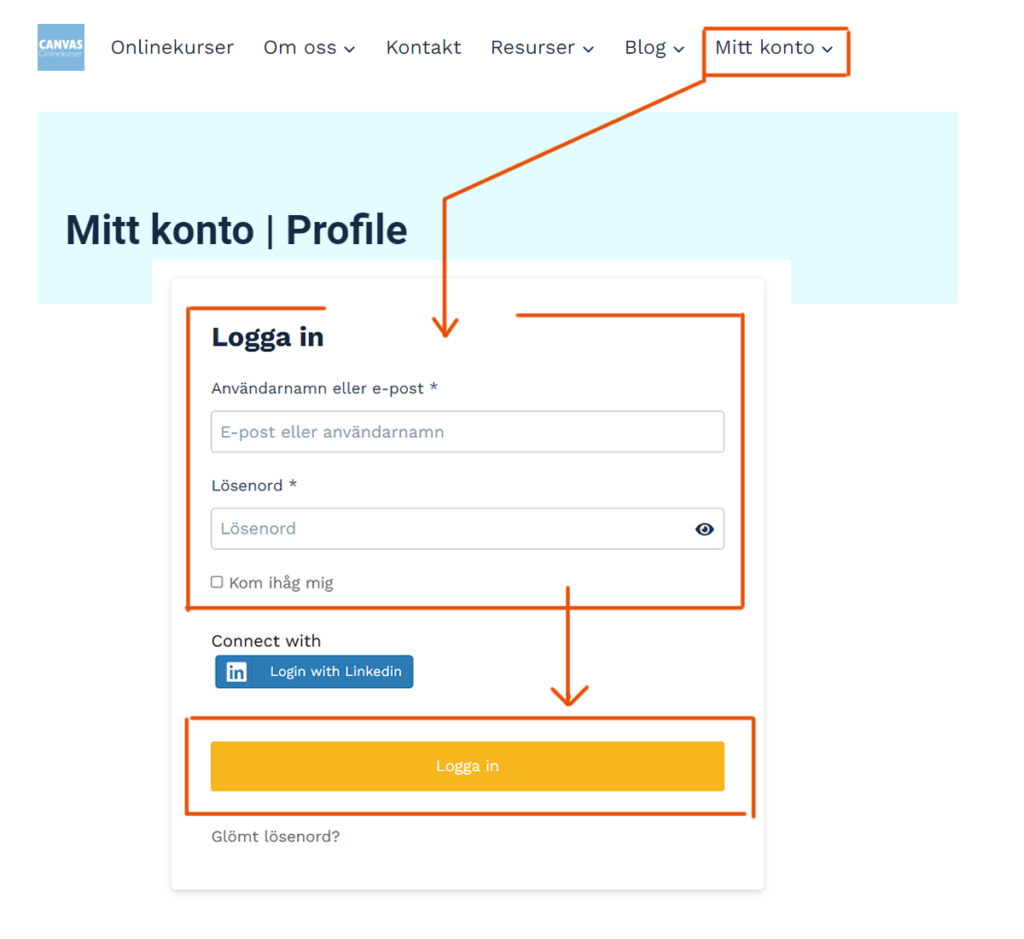
Task: Go to the Kontakt page
Action: coord(423,47)
